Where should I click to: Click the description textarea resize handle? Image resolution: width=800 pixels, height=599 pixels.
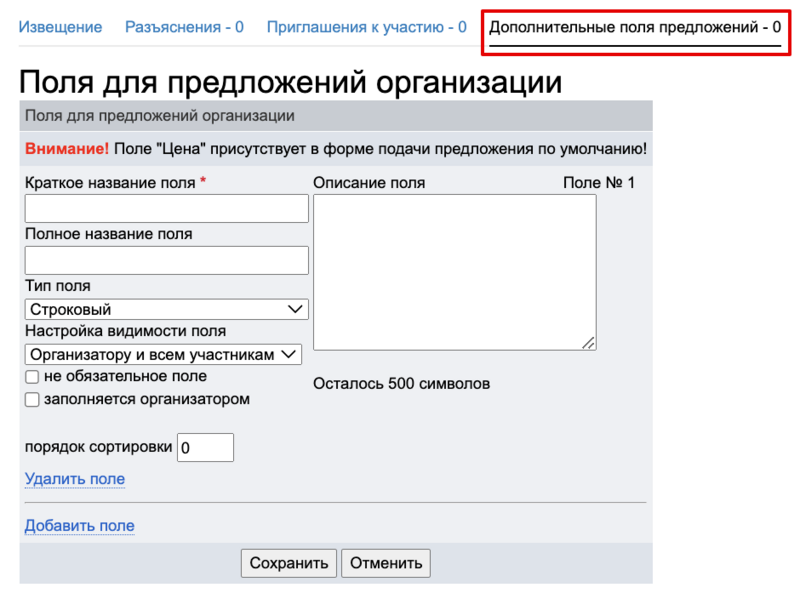coord(589,343)
